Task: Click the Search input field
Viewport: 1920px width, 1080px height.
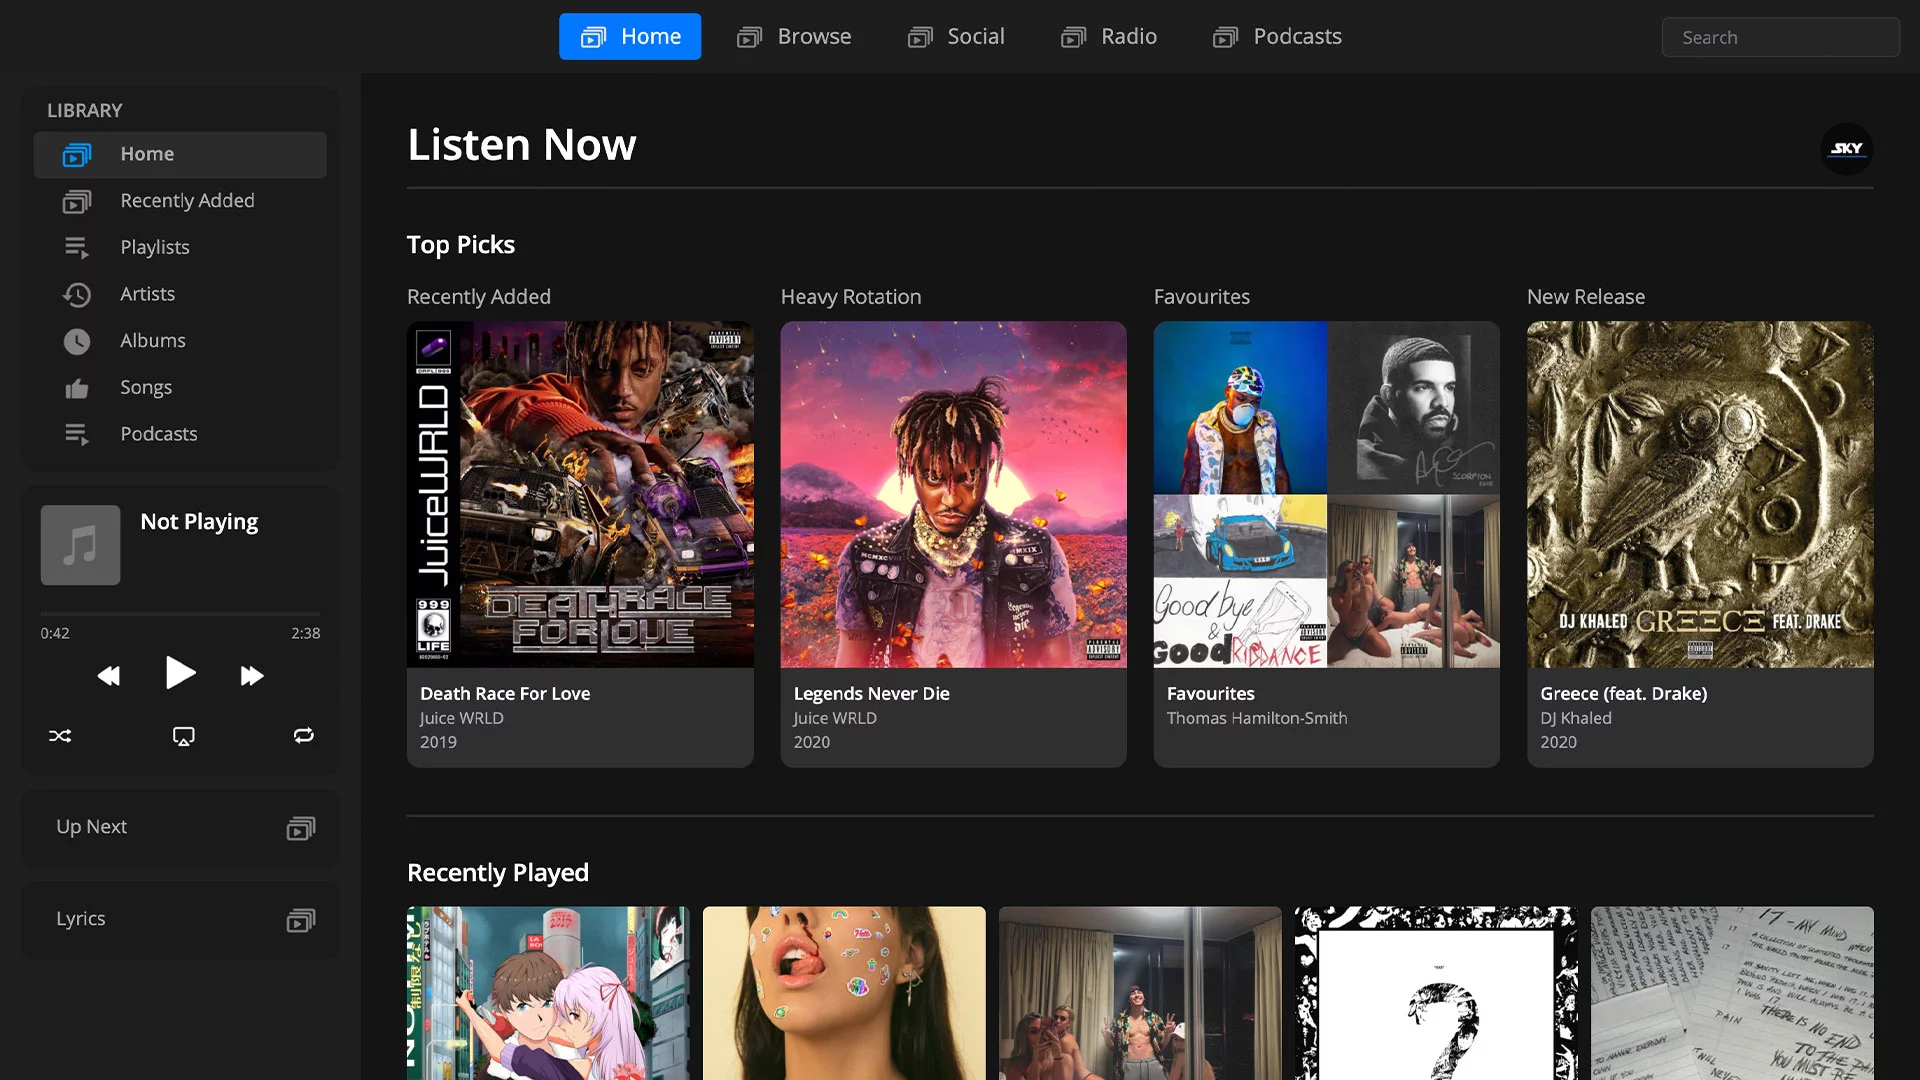Action: point(1780,37)
